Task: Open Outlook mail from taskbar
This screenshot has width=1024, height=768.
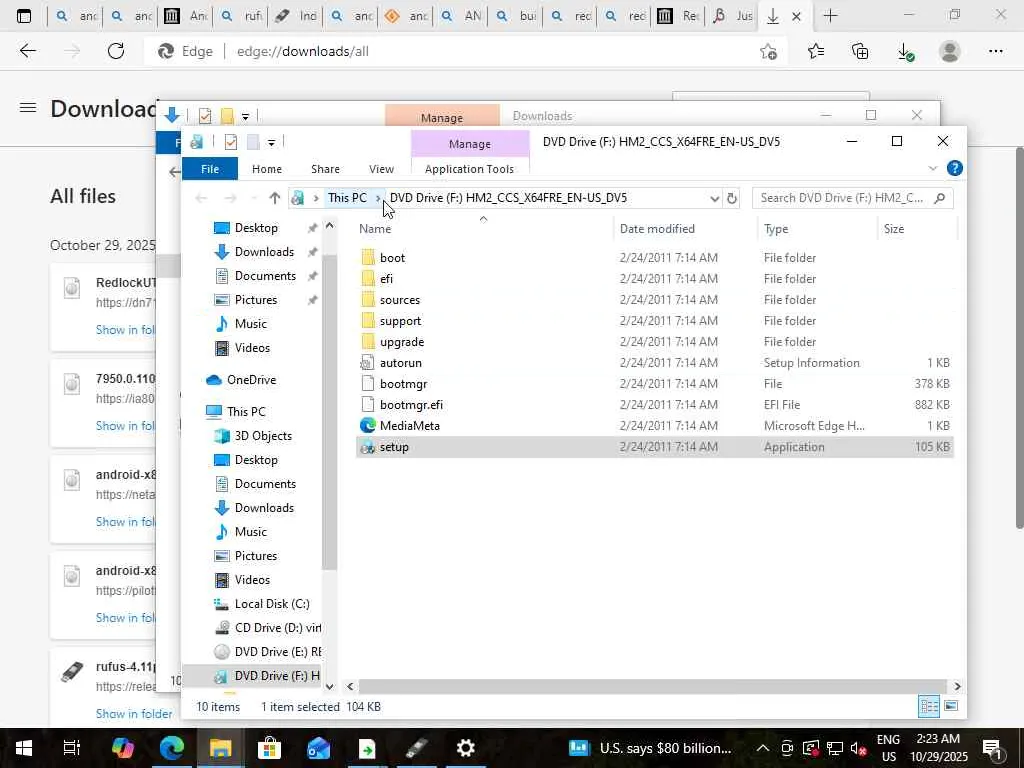Action: [x=318, y=748]
